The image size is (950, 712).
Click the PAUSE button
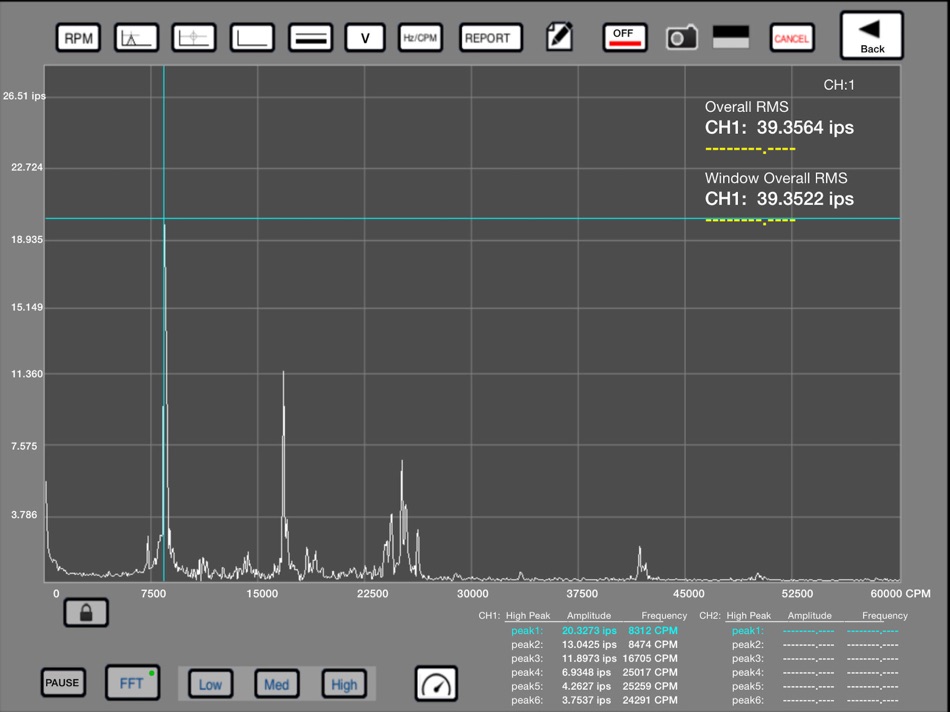pos(62,682)
